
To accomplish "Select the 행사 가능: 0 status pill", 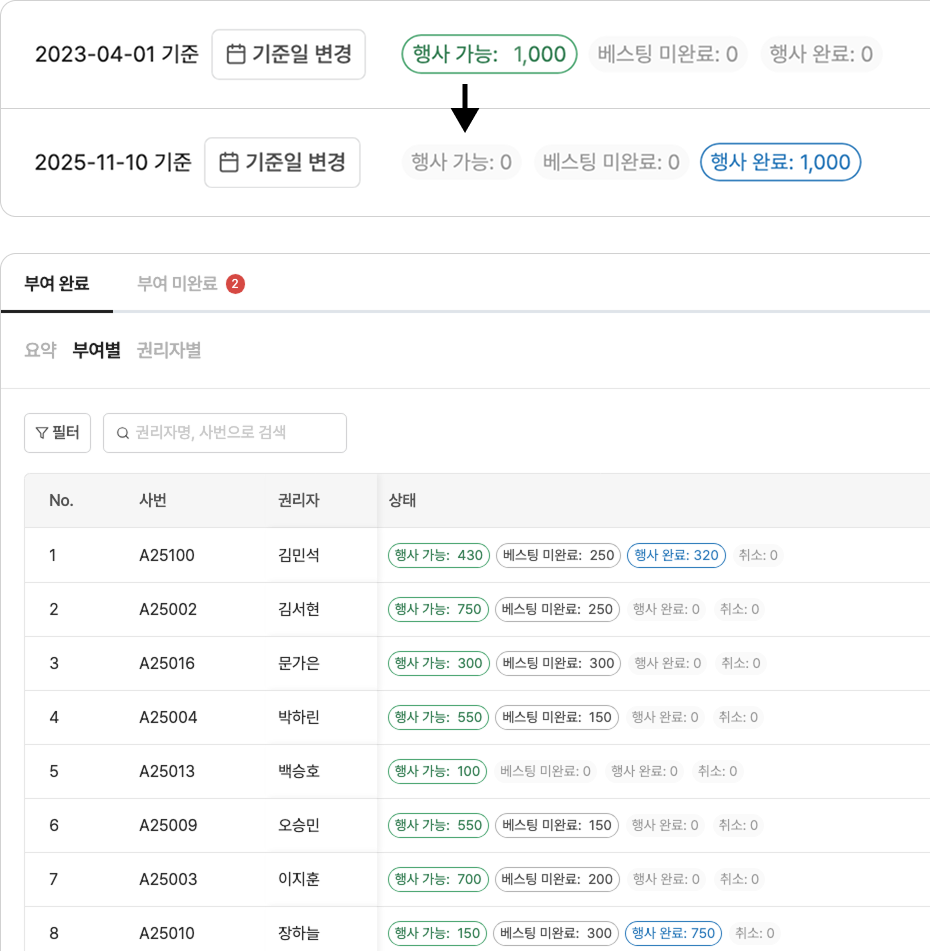I will (462, 163).
